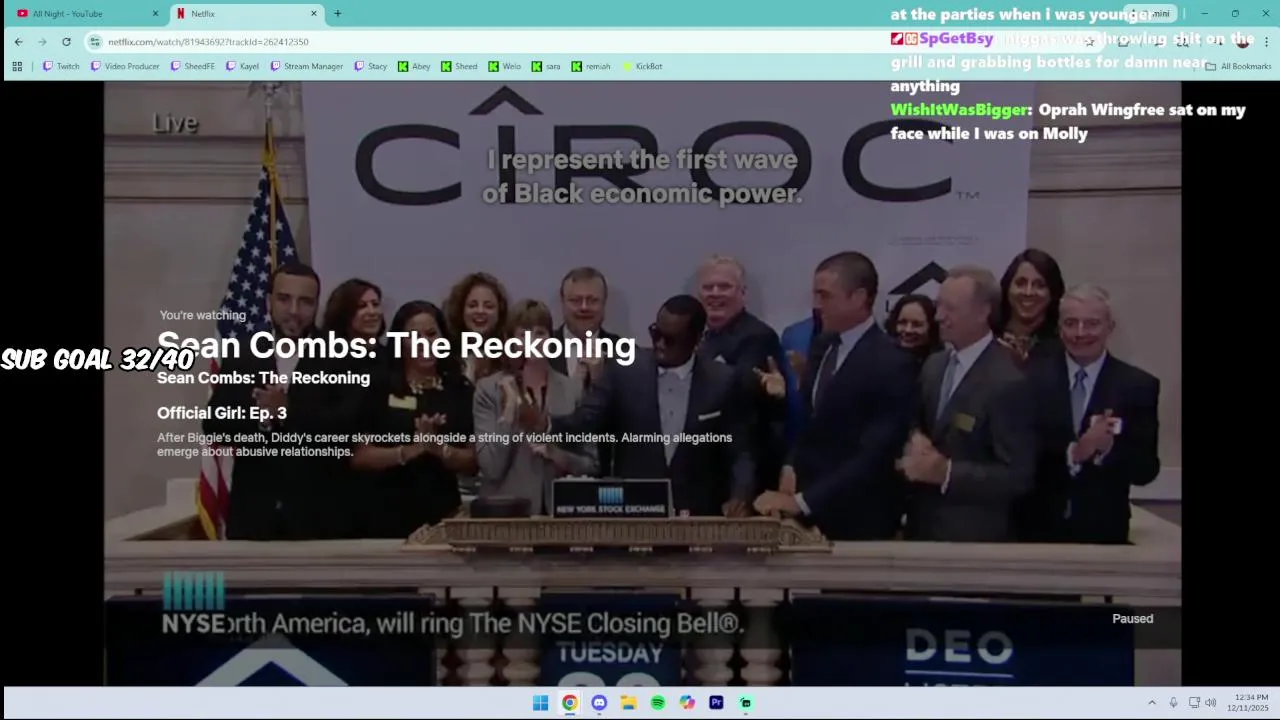Open Chrome's three-dot menu
The image size is (1280, 720).
1266,42
